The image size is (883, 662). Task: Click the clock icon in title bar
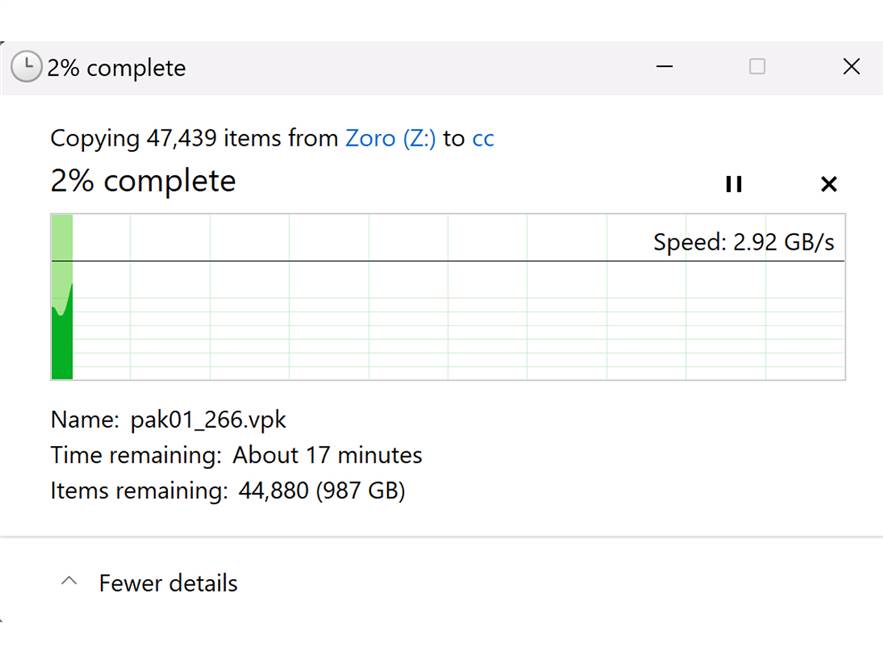pos(26,67)
